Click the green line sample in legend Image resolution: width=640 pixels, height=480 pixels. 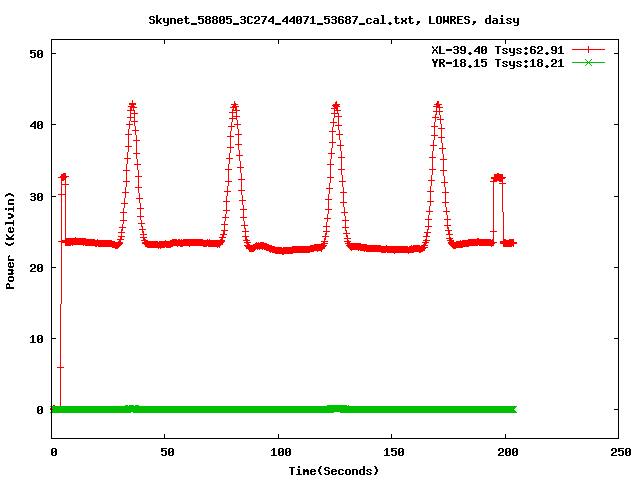588,63
